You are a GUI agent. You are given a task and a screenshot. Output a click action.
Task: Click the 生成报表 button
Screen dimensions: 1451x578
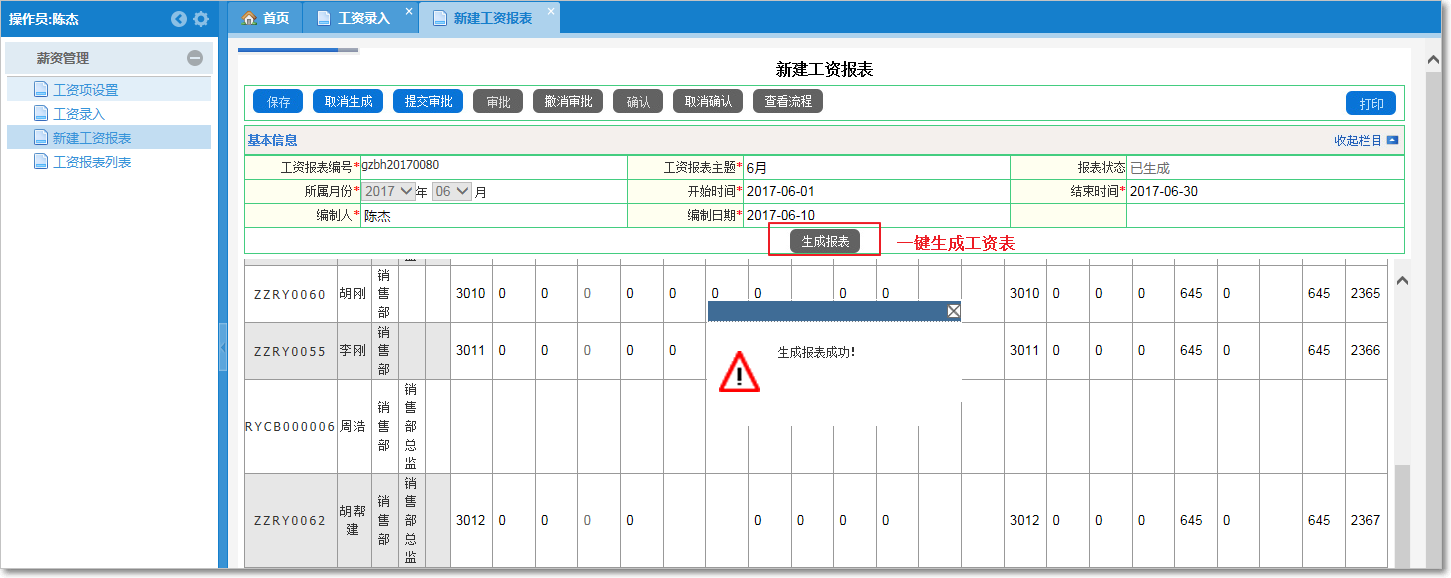(x=823, y=239)
